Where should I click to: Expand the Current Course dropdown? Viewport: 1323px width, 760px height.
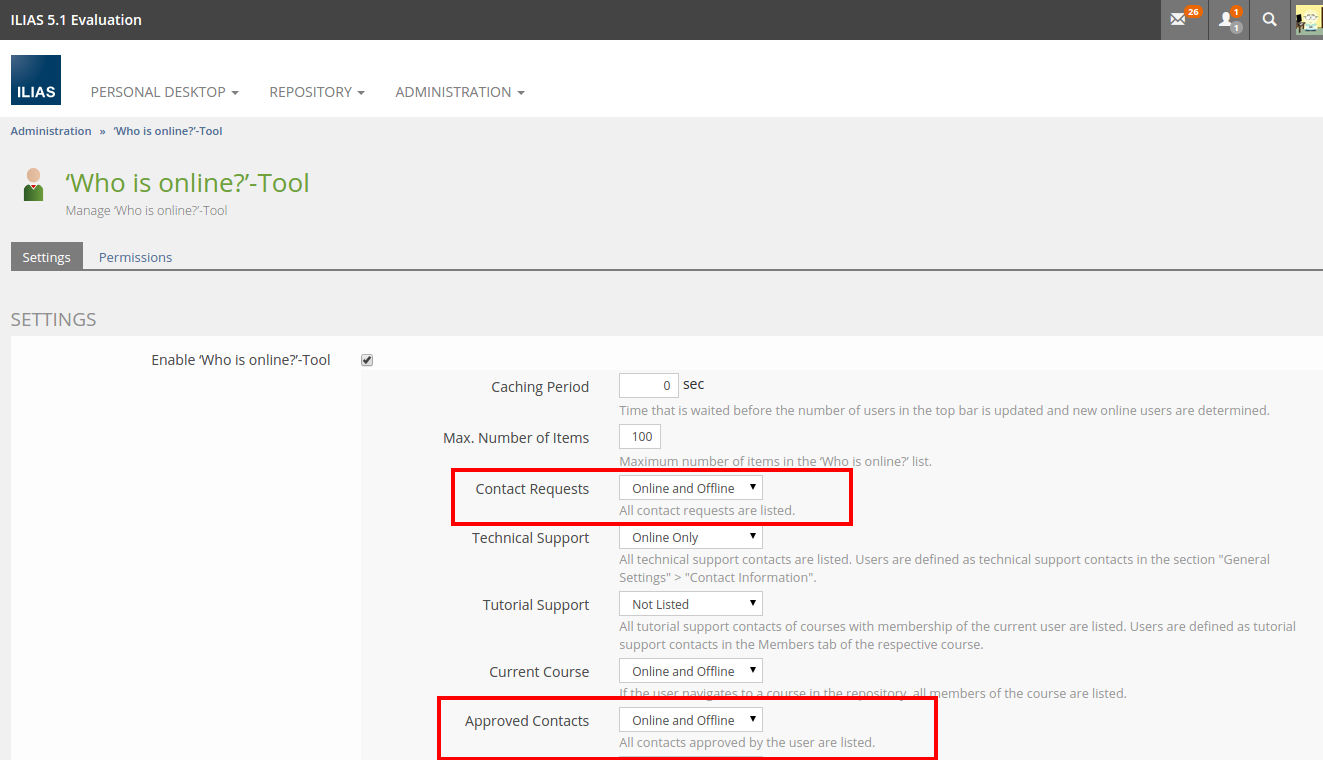coord(690,671)
